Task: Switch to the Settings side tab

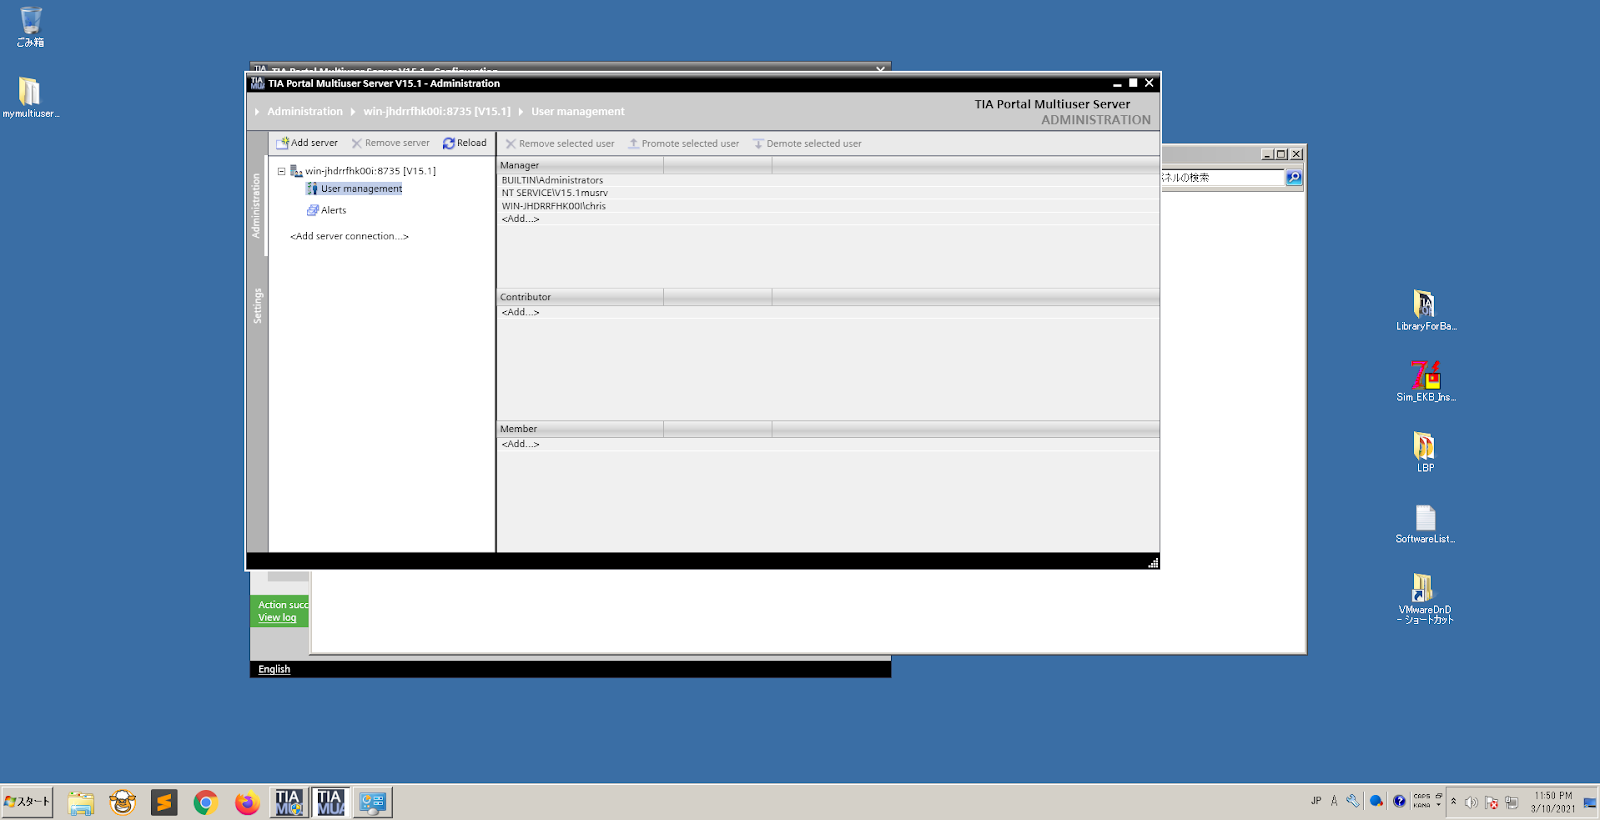Action: click(257, 305)
